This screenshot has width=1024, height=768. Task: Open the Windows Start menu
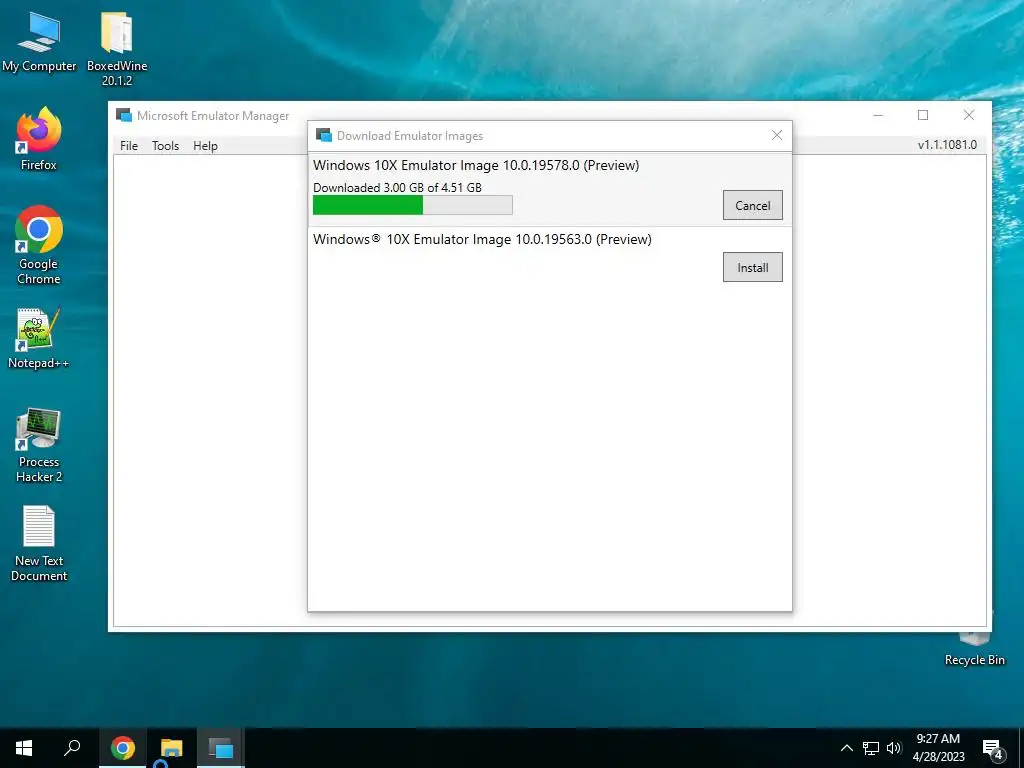(x=24, y=748)
